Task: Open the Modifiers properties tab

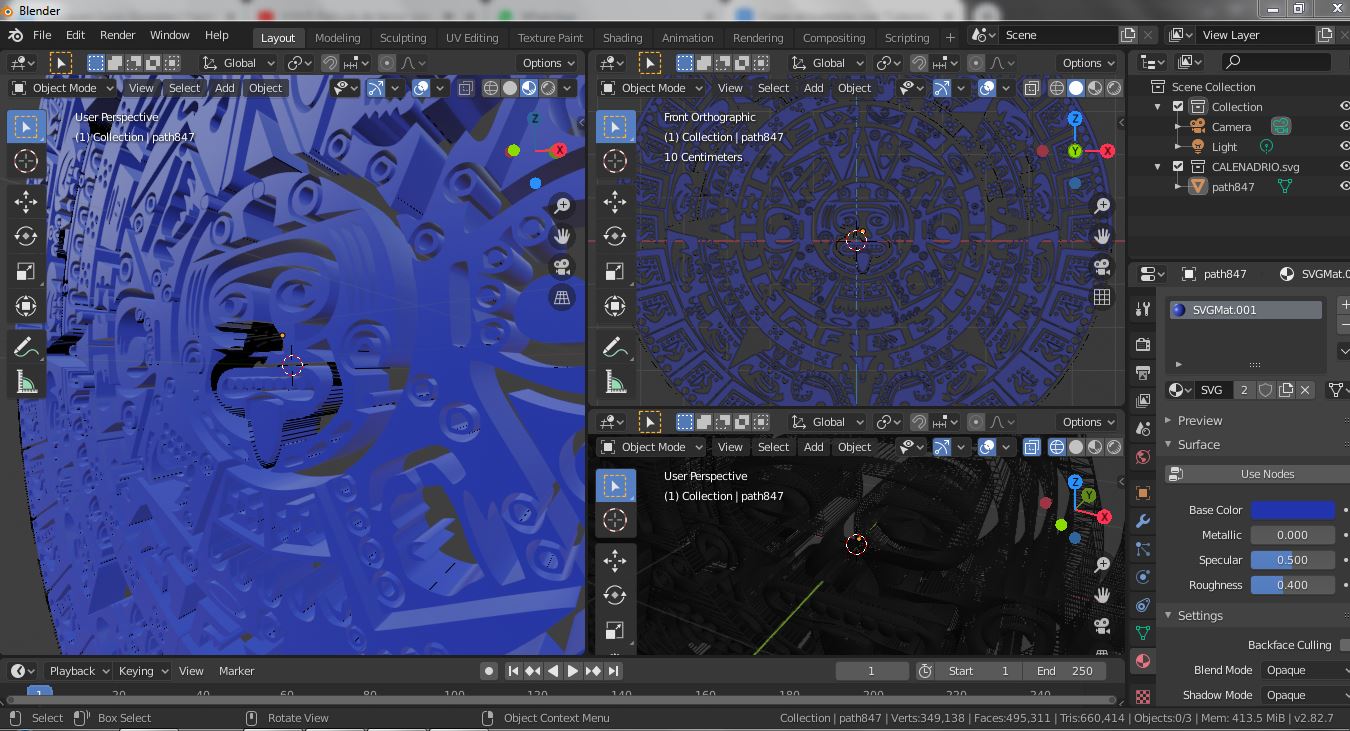Action: click(x=1143, y=521)
